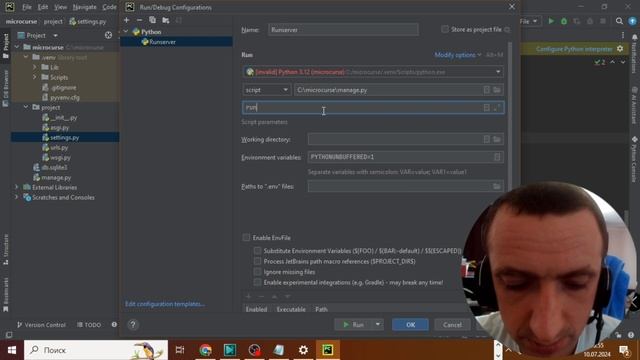Click the Cancel button
Image resolution: width=640 pixels, height=360 pixels.
click(x=452, y=324)
